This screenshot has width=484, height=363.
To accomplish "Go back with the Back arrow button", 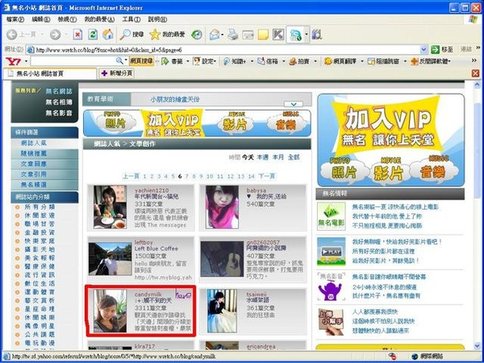I will (x=12, y=34).
